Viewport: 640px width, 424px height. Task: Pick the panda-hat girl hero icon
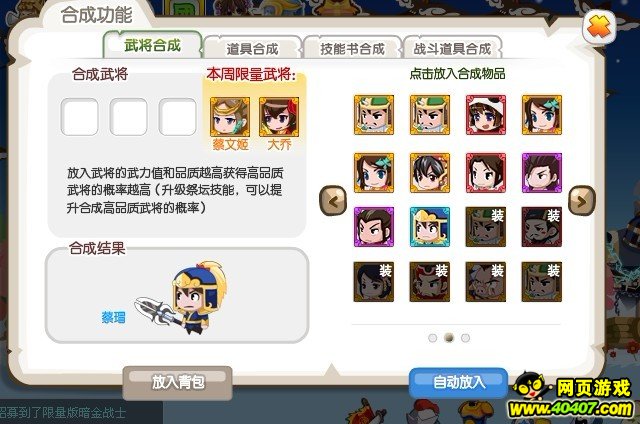coord(486,115)
